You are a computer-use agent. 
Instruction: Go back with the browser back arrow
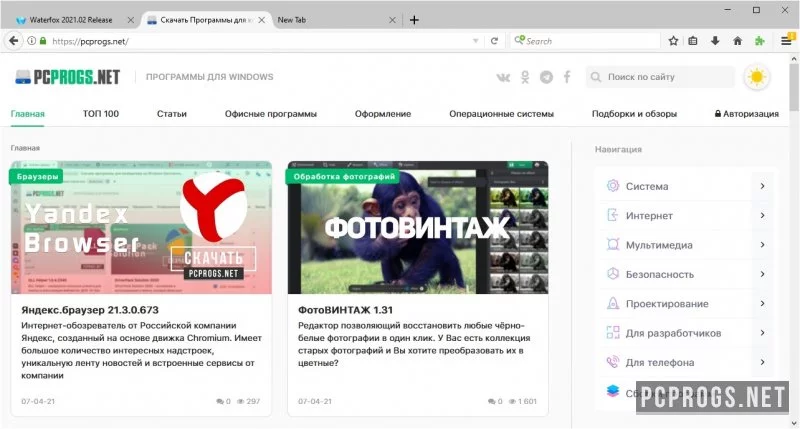[14, 41]
